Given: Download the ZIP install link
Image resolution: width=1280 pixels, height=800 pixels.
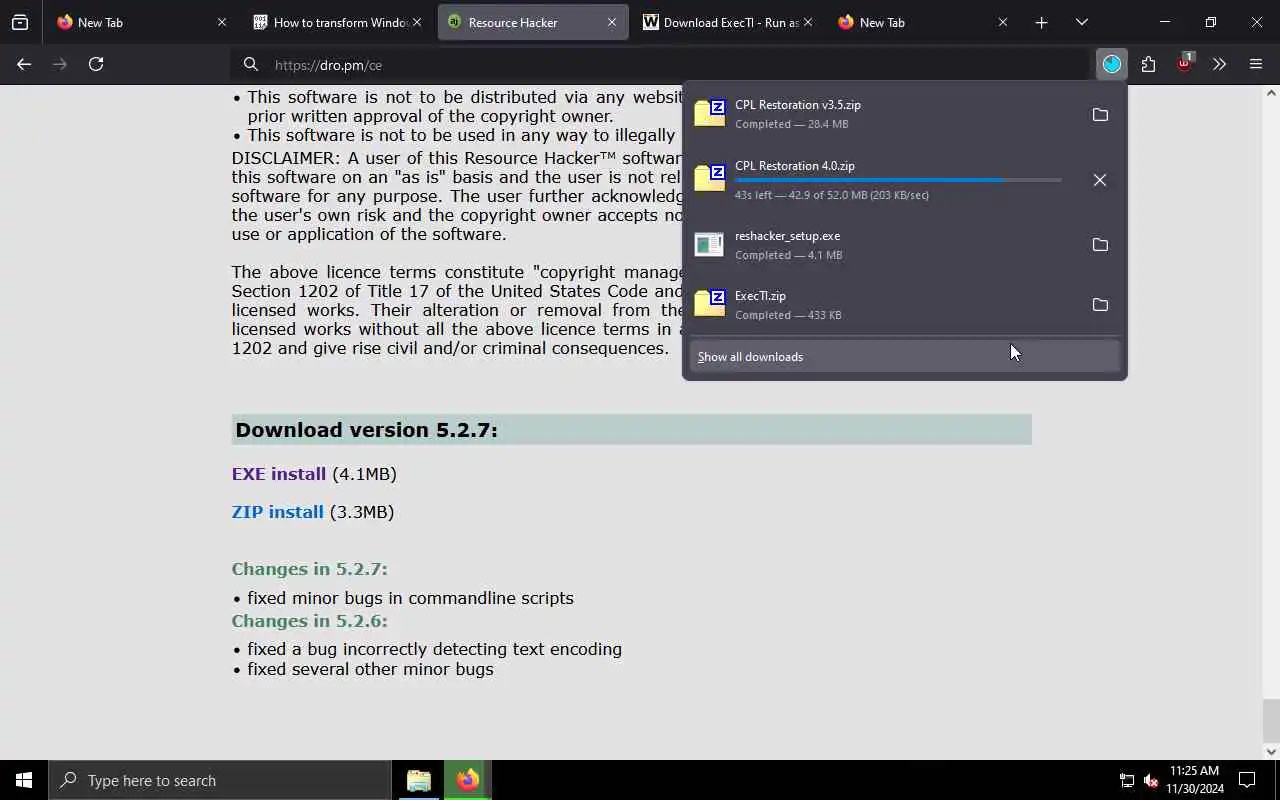Looking at the screenshot, I should pyautogui.click(x=278, y=512).
